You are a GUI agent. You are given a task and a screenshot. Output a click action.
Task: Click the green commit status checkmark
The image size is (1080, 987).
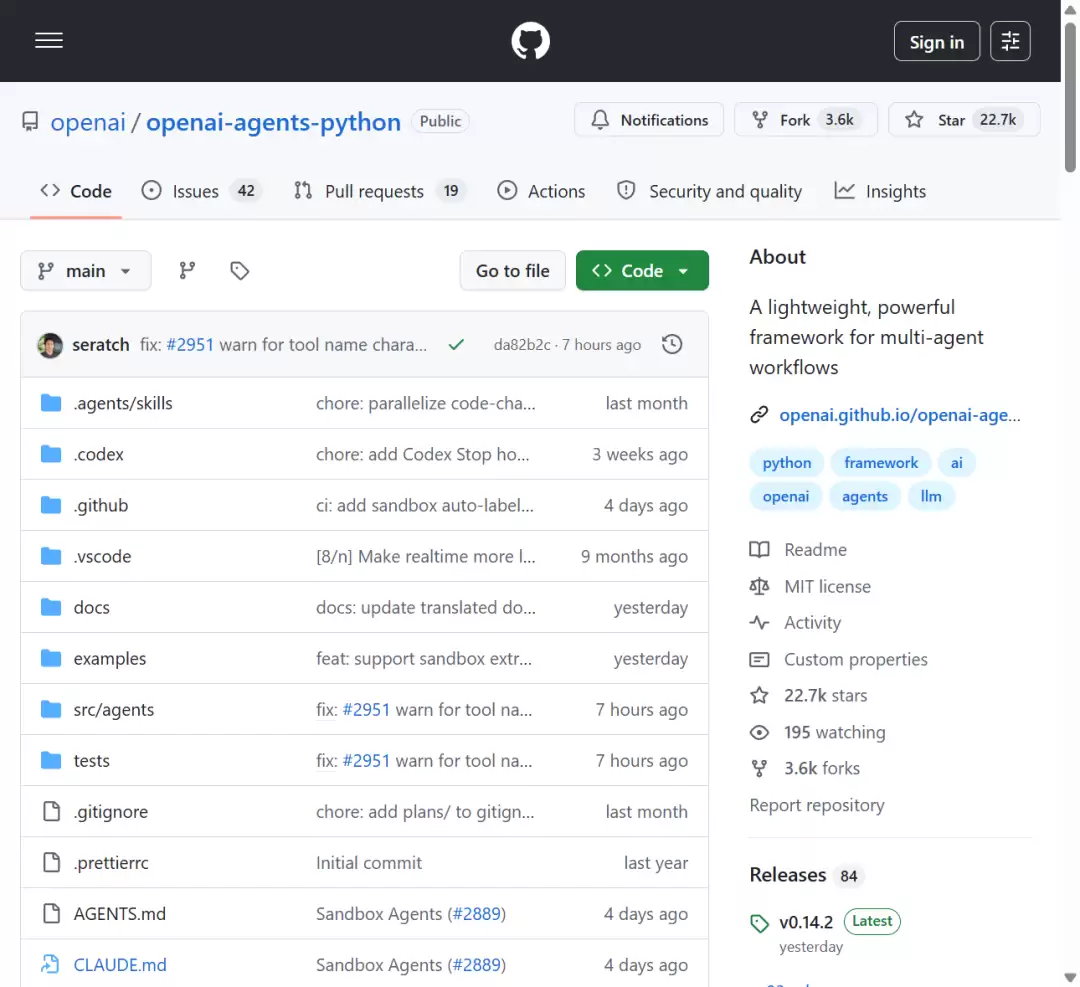click(456, 344)
